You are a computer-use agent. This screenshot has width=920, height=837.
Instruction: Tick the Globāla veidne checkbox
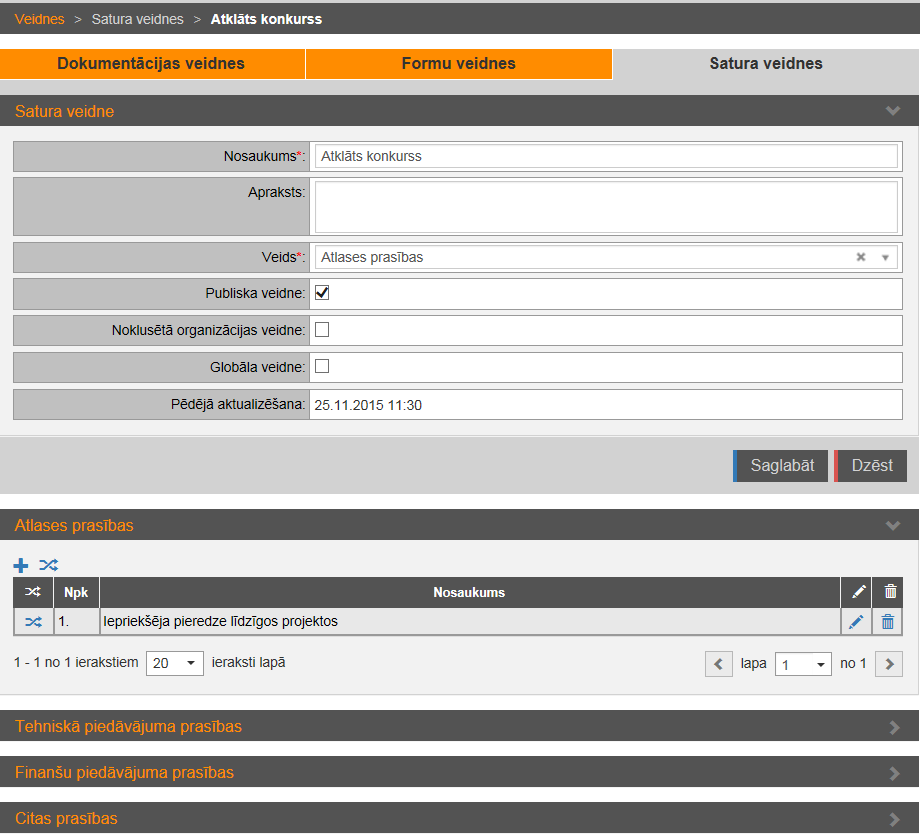click(x=322, y=366)
